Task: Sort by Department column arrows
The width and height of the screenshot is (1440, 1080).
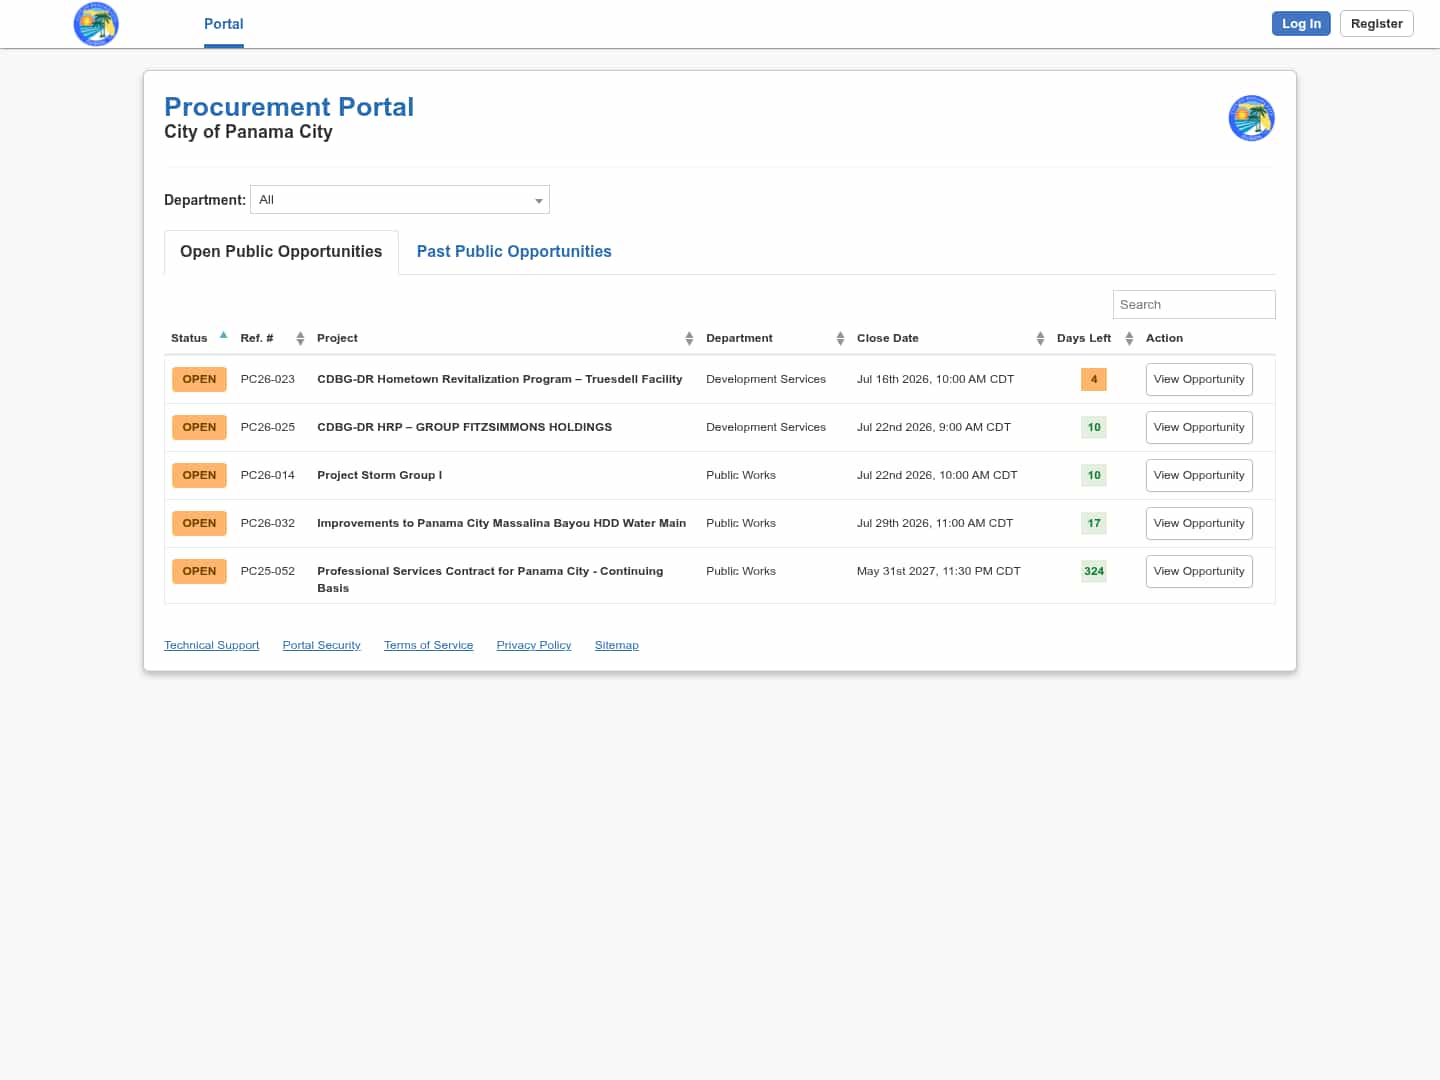Action: 840,339
